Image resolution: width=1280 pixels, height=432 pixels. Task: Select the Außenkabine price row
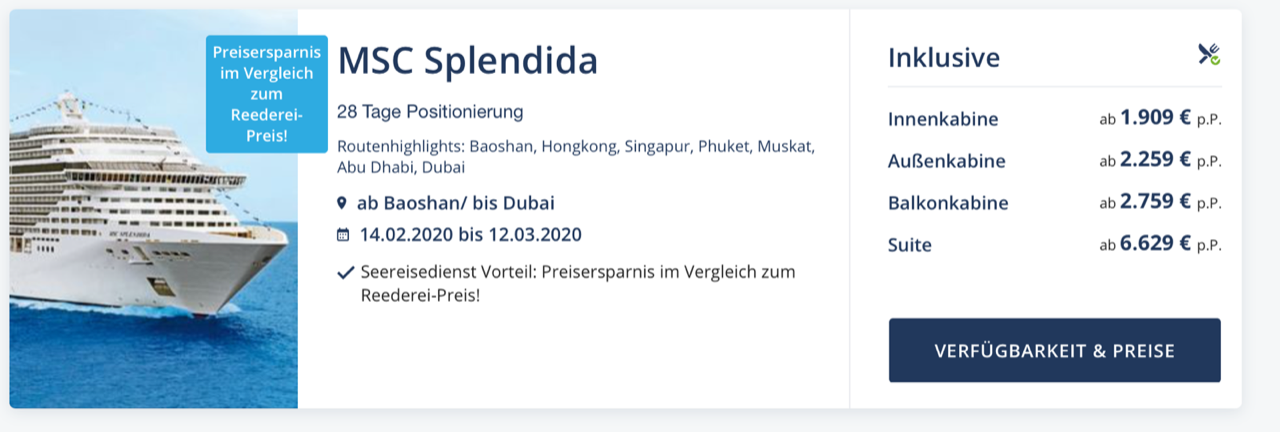[1054, 160]
